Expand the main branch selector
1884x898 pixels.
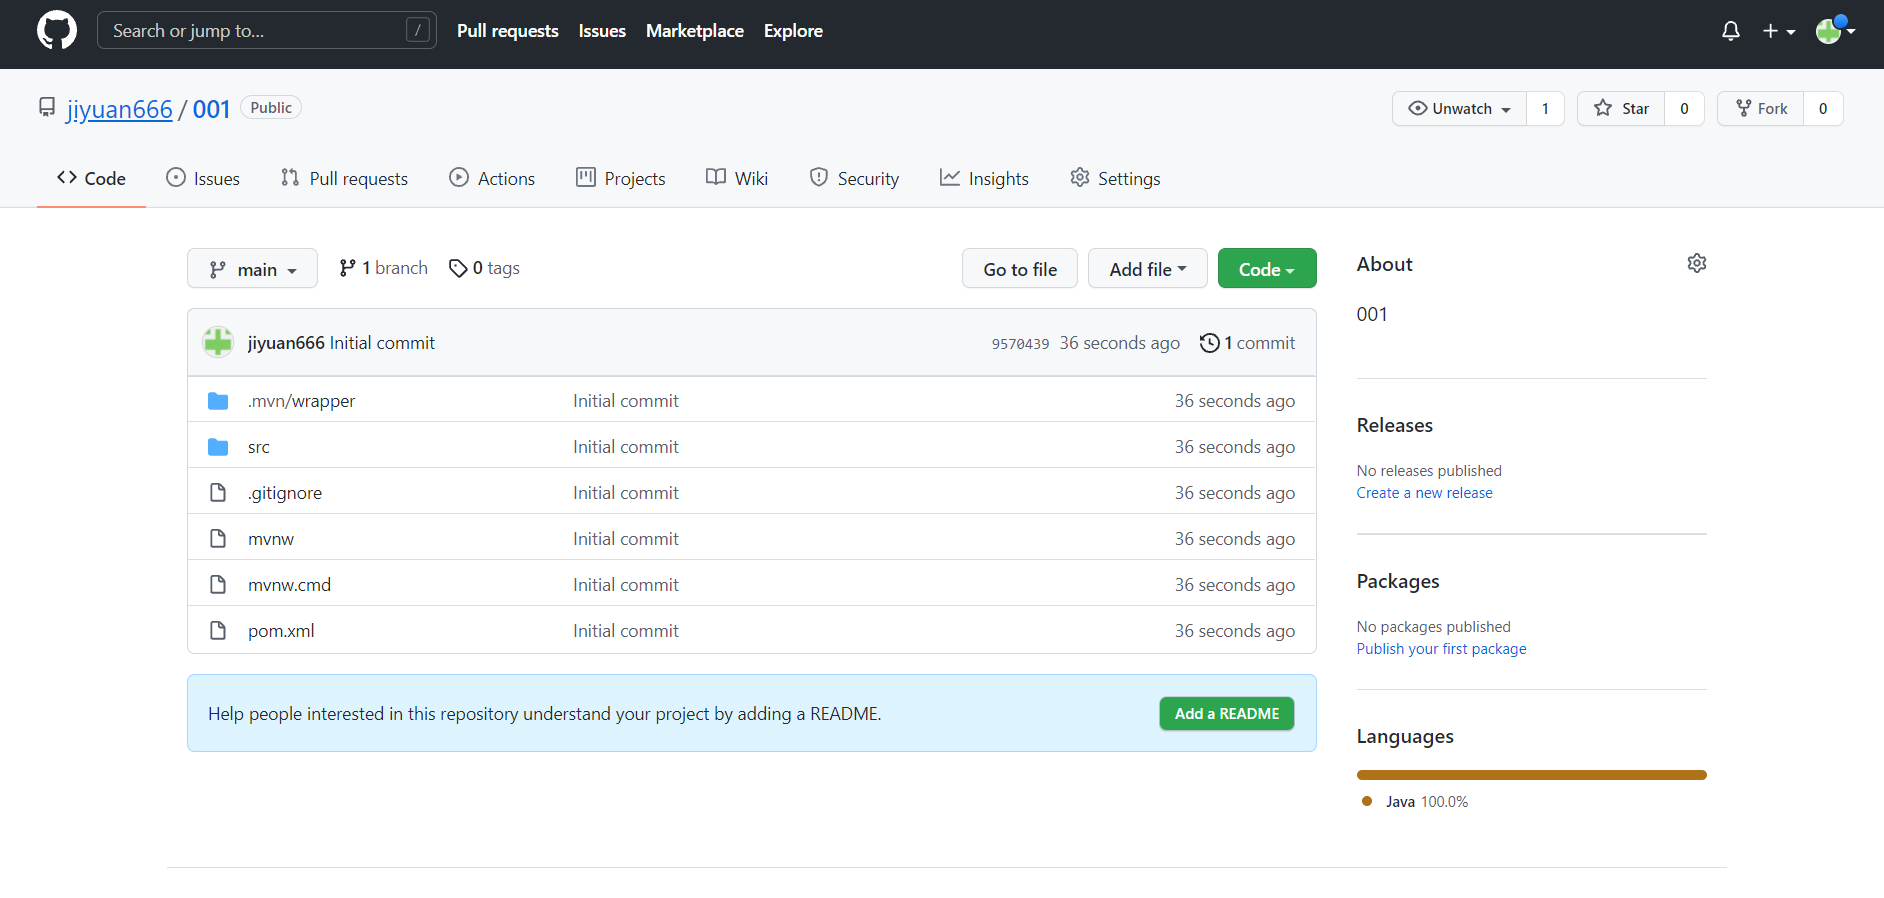point(252,268)
